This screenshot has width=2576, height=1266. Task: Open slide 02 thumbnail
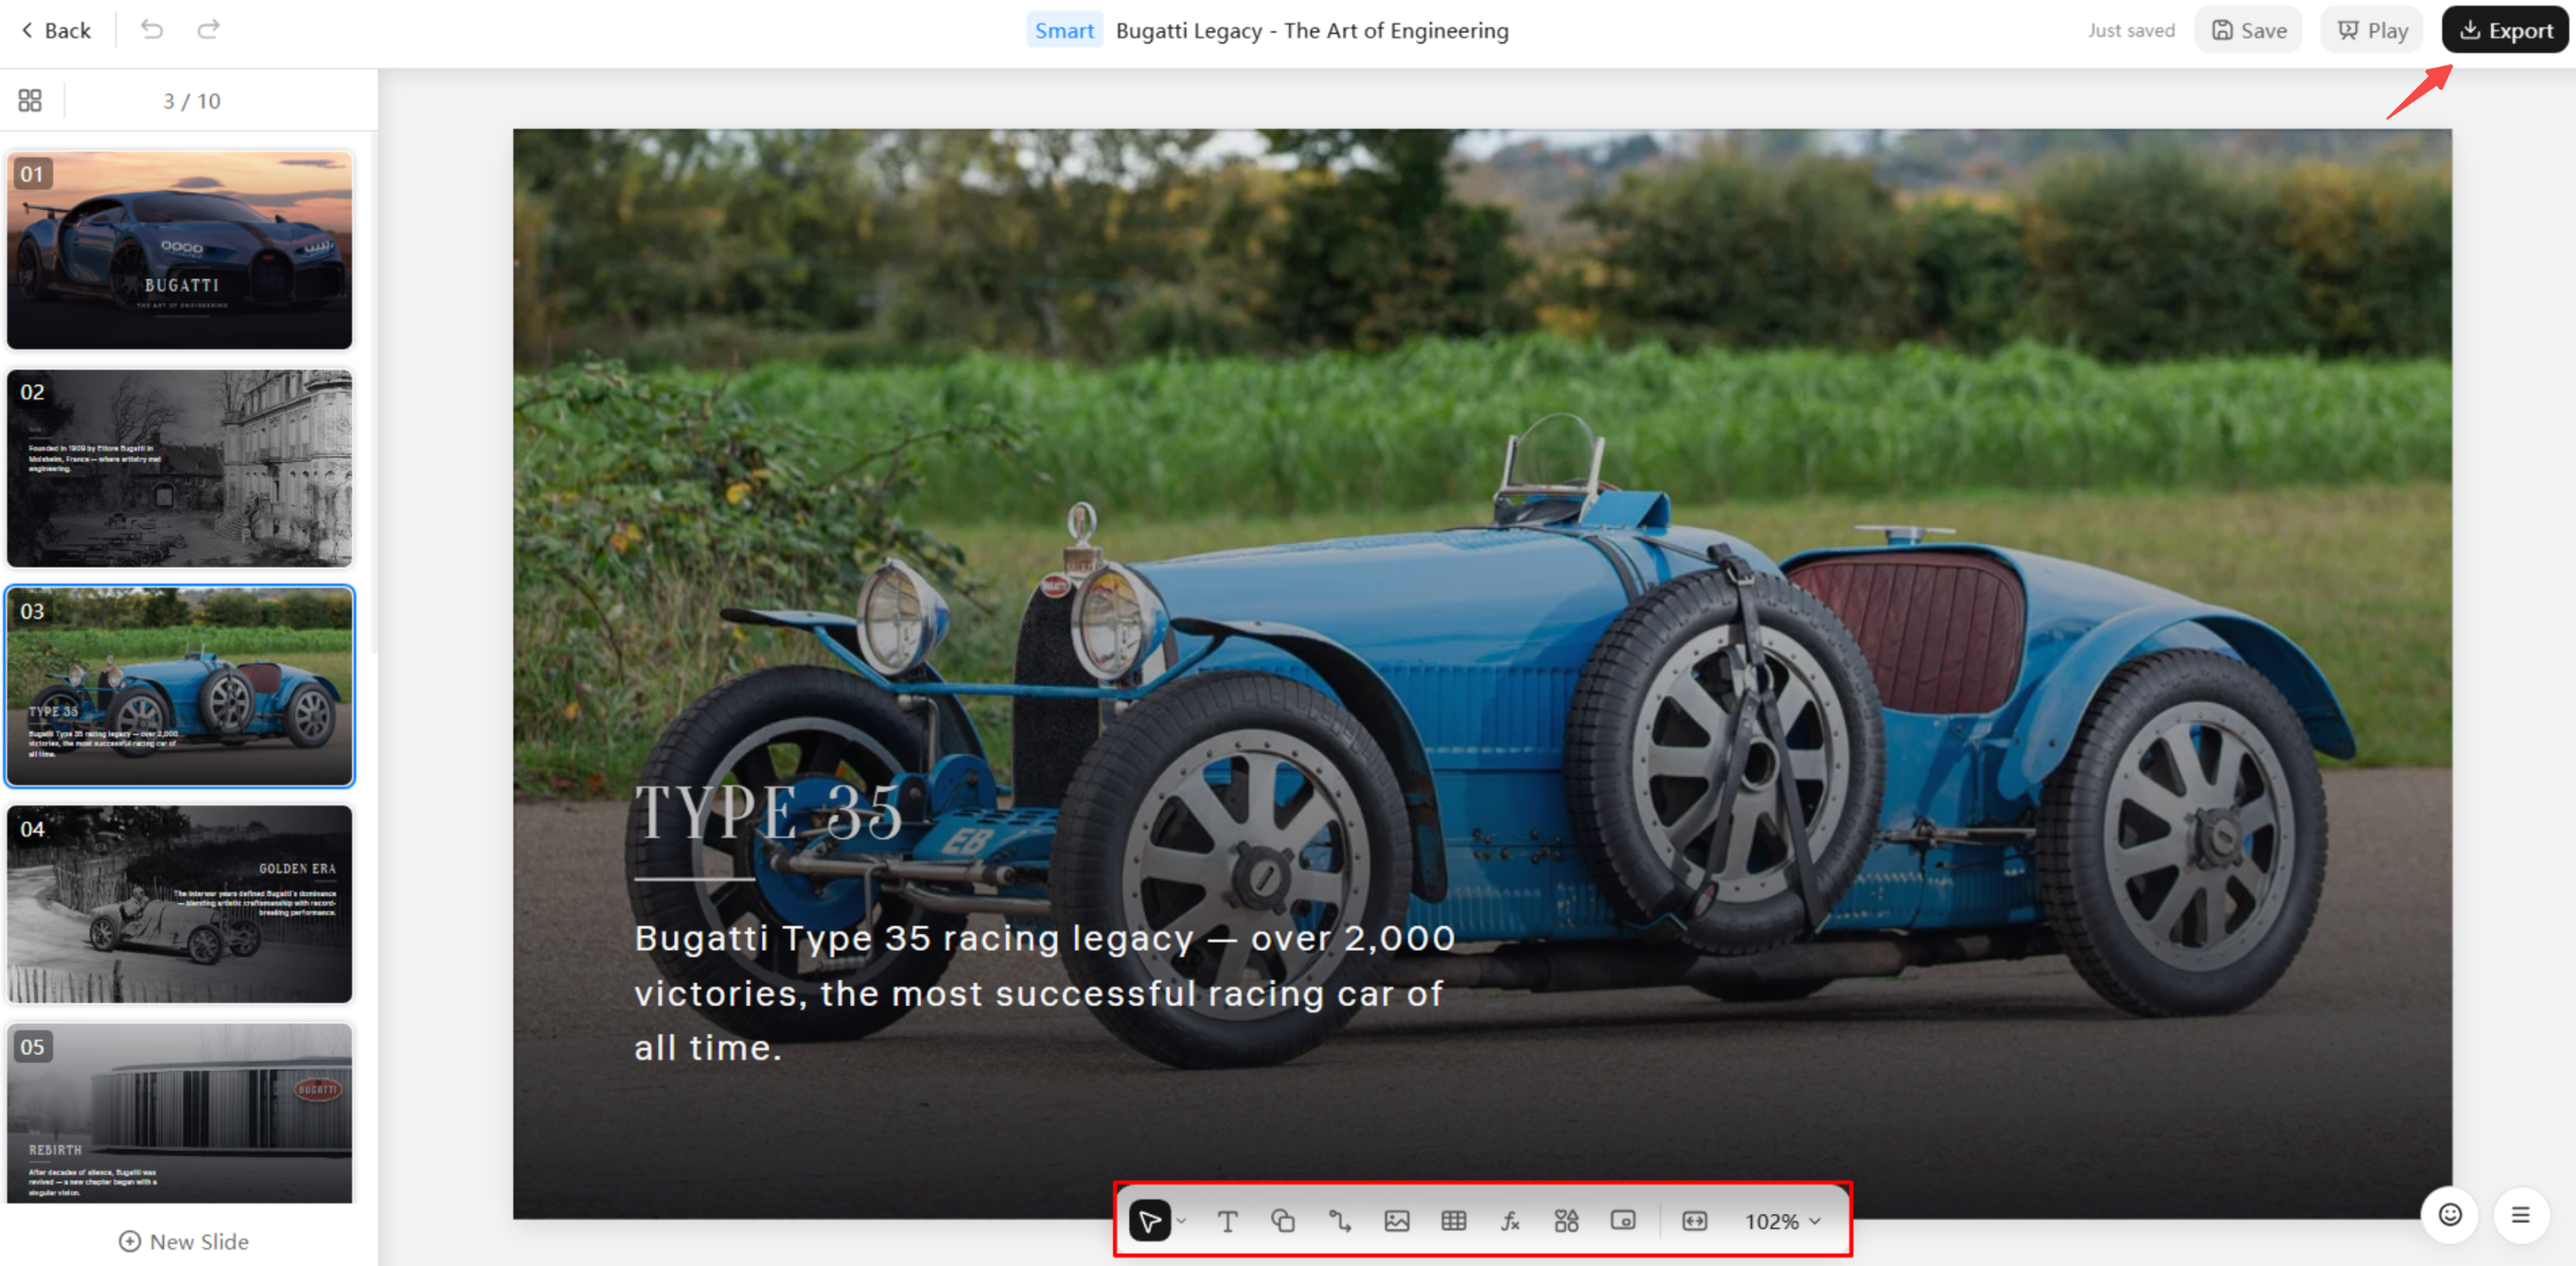point(180,468)
